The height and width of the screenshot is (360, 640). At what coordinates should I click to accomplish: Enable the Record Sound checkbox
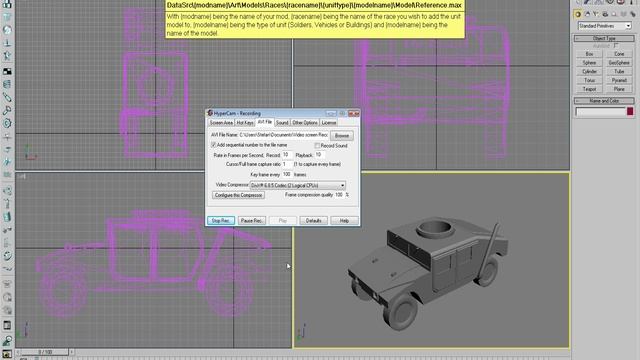point(317,146)
